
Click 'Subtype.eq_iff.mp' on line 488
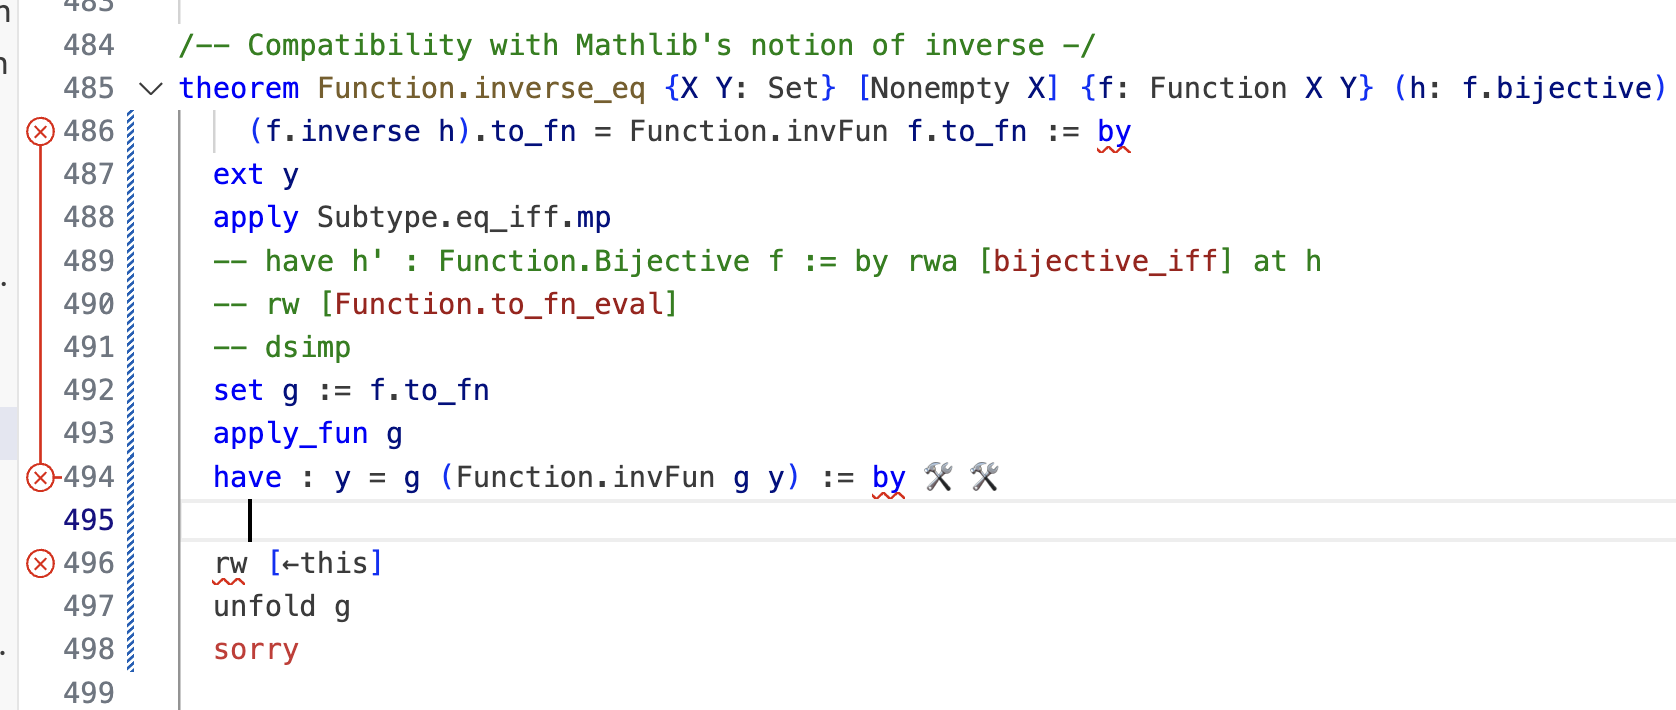pos(463,218)
